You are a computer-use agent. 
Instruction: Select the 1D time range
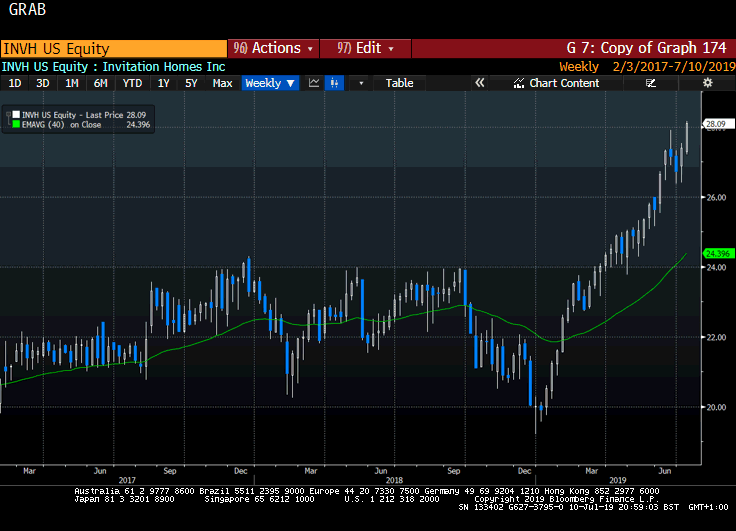(x=15, y=83)
